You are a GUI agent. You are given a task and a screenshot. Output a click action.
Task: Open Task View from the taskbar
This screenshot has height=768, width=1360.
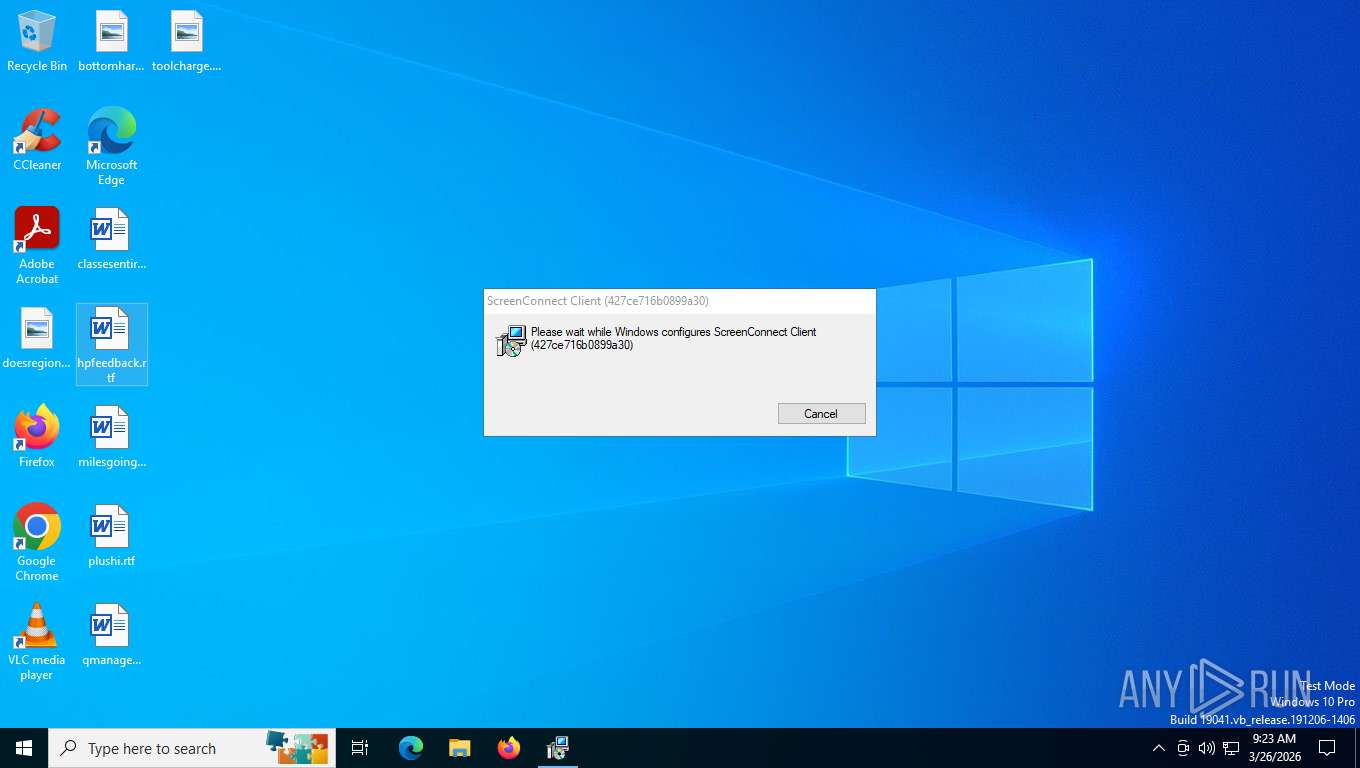(360, 748)
